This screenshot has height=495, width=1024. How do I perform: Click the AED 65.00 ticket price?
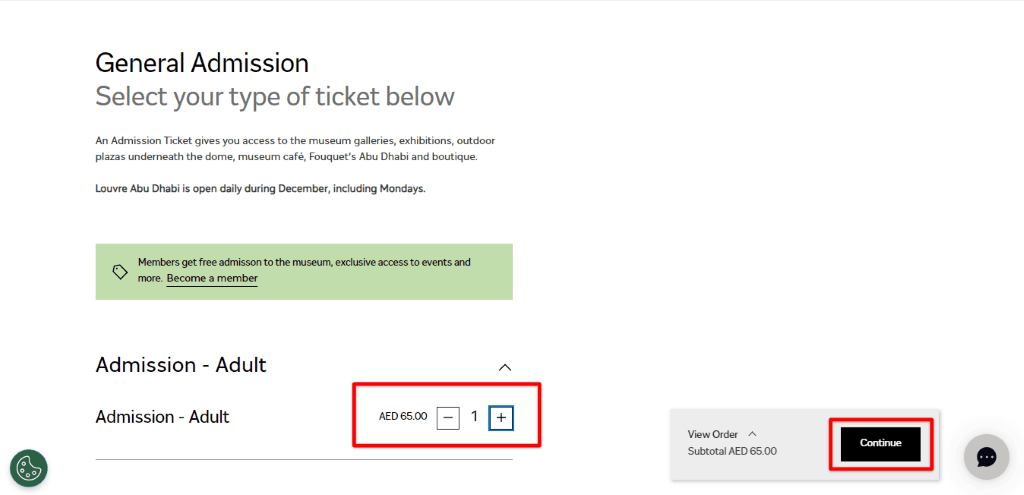(403, 417)
